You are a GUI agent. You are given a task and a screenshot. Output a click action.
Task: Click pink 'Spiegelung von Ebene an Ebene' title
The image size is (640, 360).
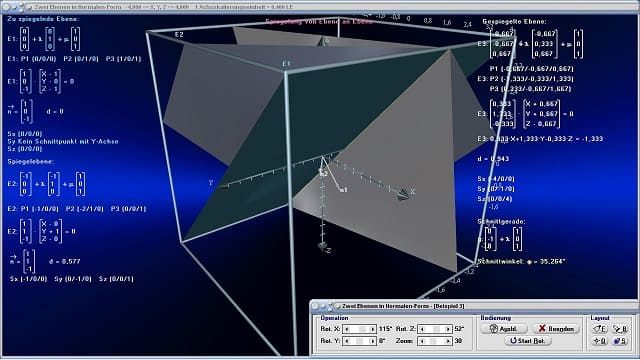pyautogui.click(x=319, y=22)
